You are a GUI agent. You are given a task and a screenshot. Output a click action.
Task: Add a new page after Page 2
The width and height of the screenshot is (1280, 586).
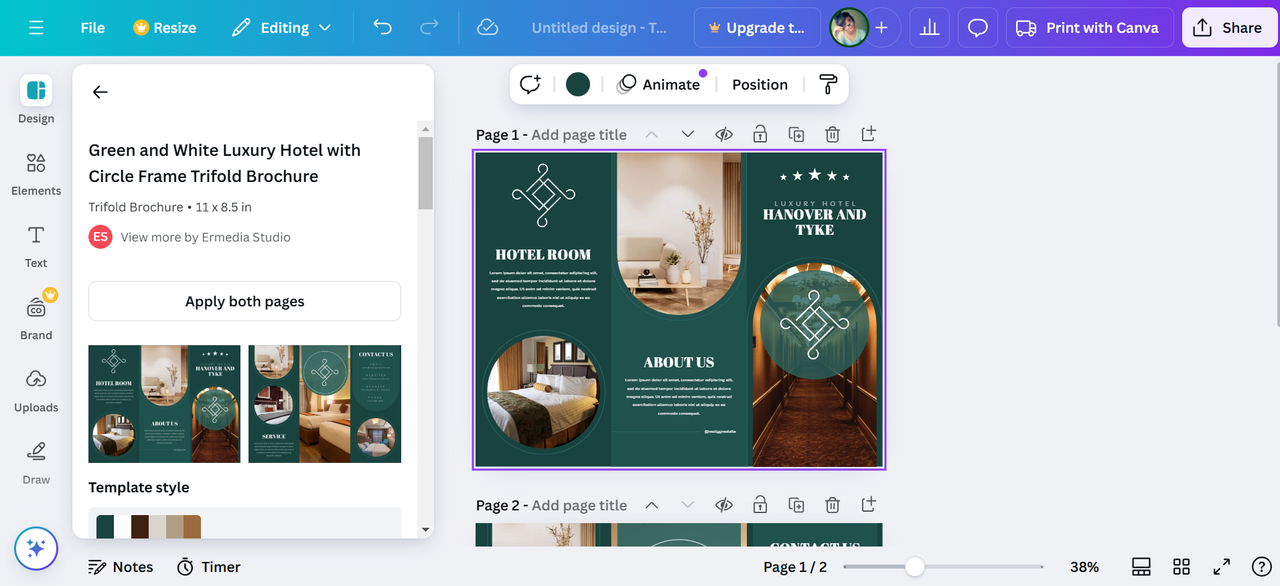[x=868, y=505]
